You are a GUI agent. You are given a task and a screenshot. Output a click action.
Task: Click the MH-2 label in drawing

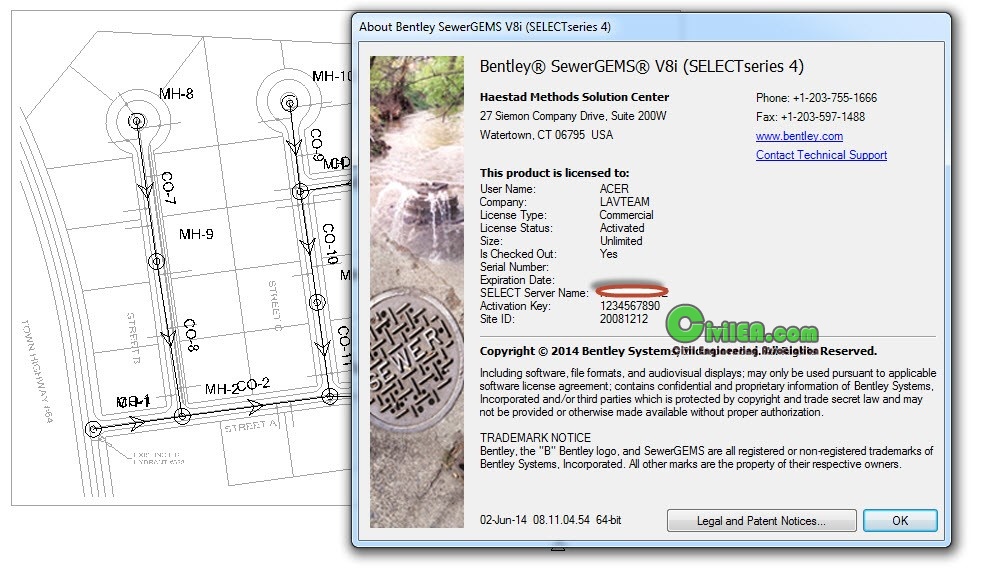(221, 389)
